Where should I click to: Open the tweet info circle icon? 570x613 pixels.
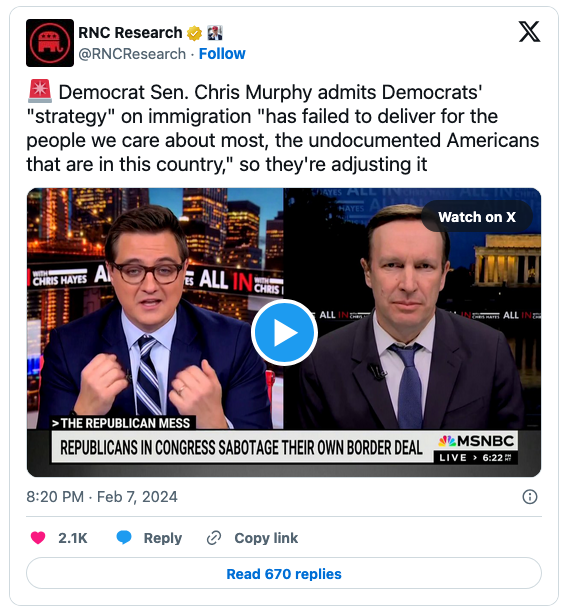click(530, 497)
